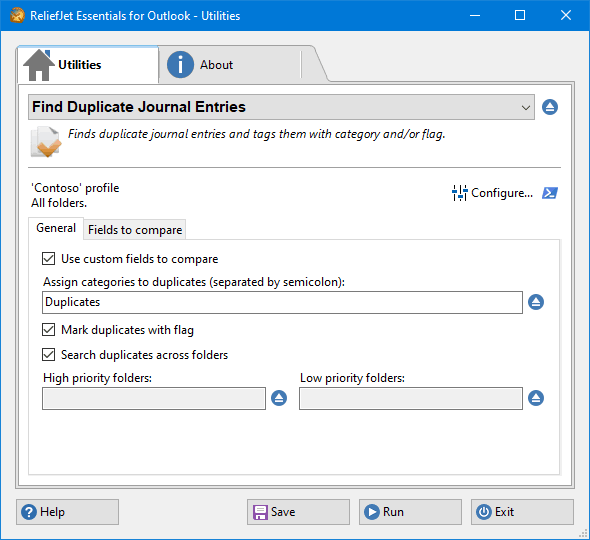Click the Run button
Image resolution: width=590 pixels, height=540 pixels.
[410, 512]
